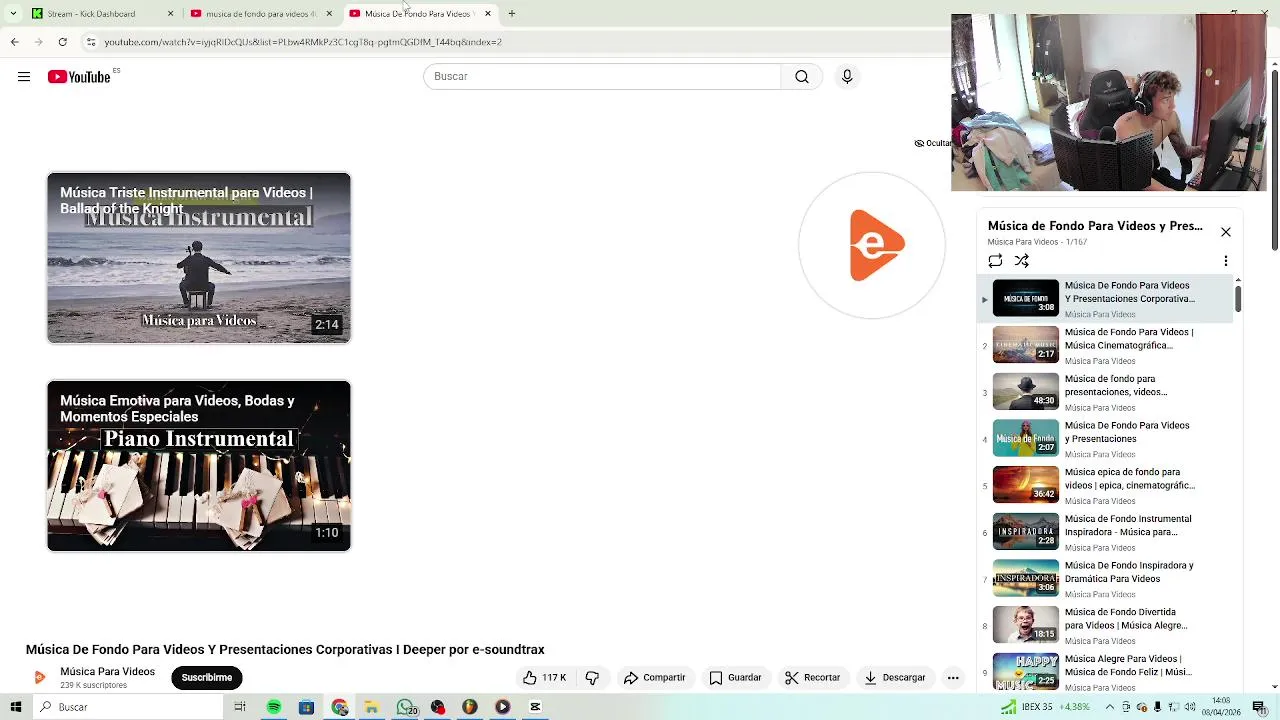Switch to Stream - Kick Dashboard tab
This screenshot has height=720, width=1280.
pos(101,14)
